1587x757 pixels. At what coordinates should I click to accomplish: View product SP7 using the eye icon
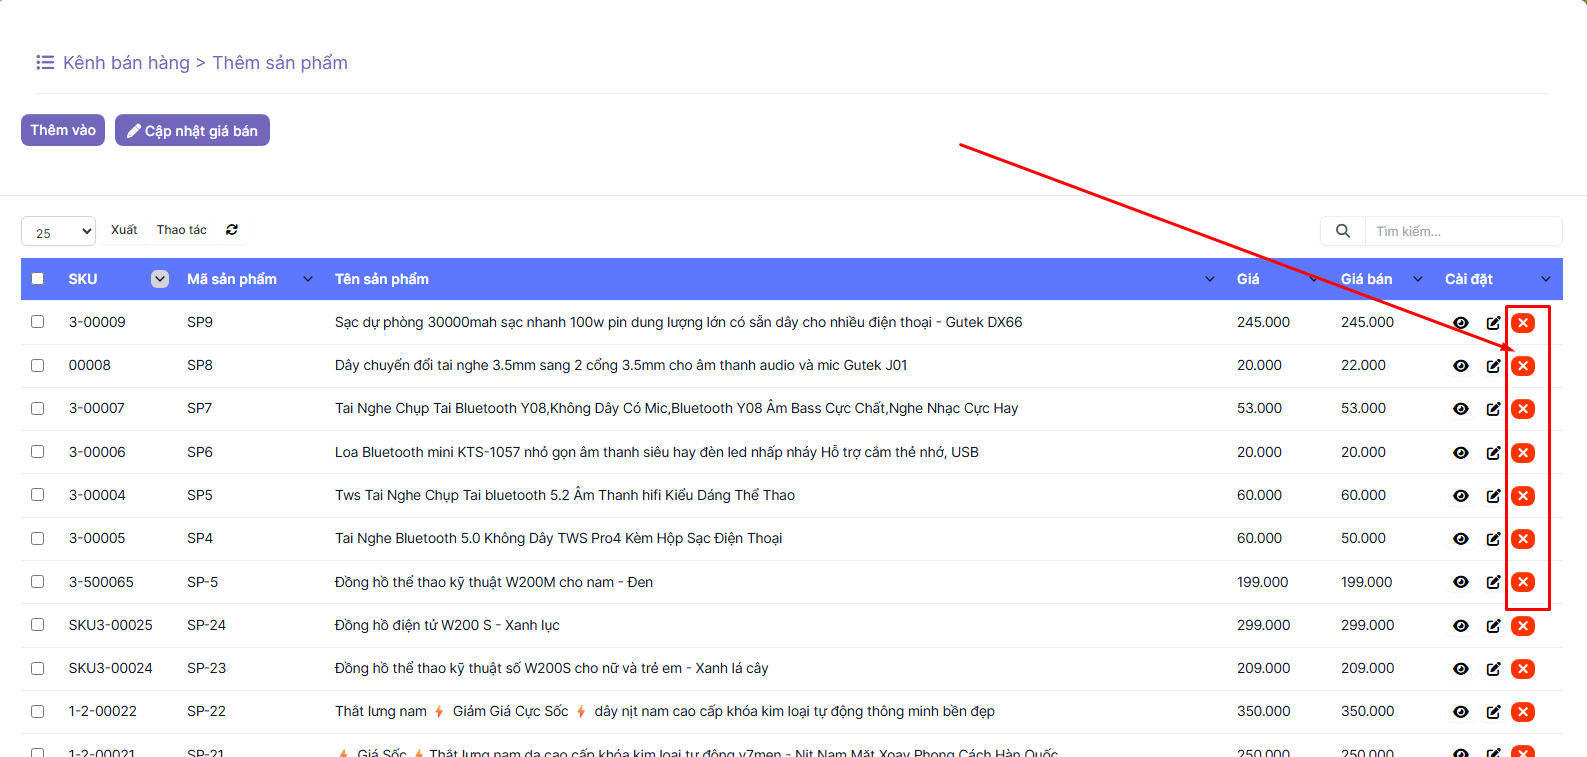coord(1461,409)
